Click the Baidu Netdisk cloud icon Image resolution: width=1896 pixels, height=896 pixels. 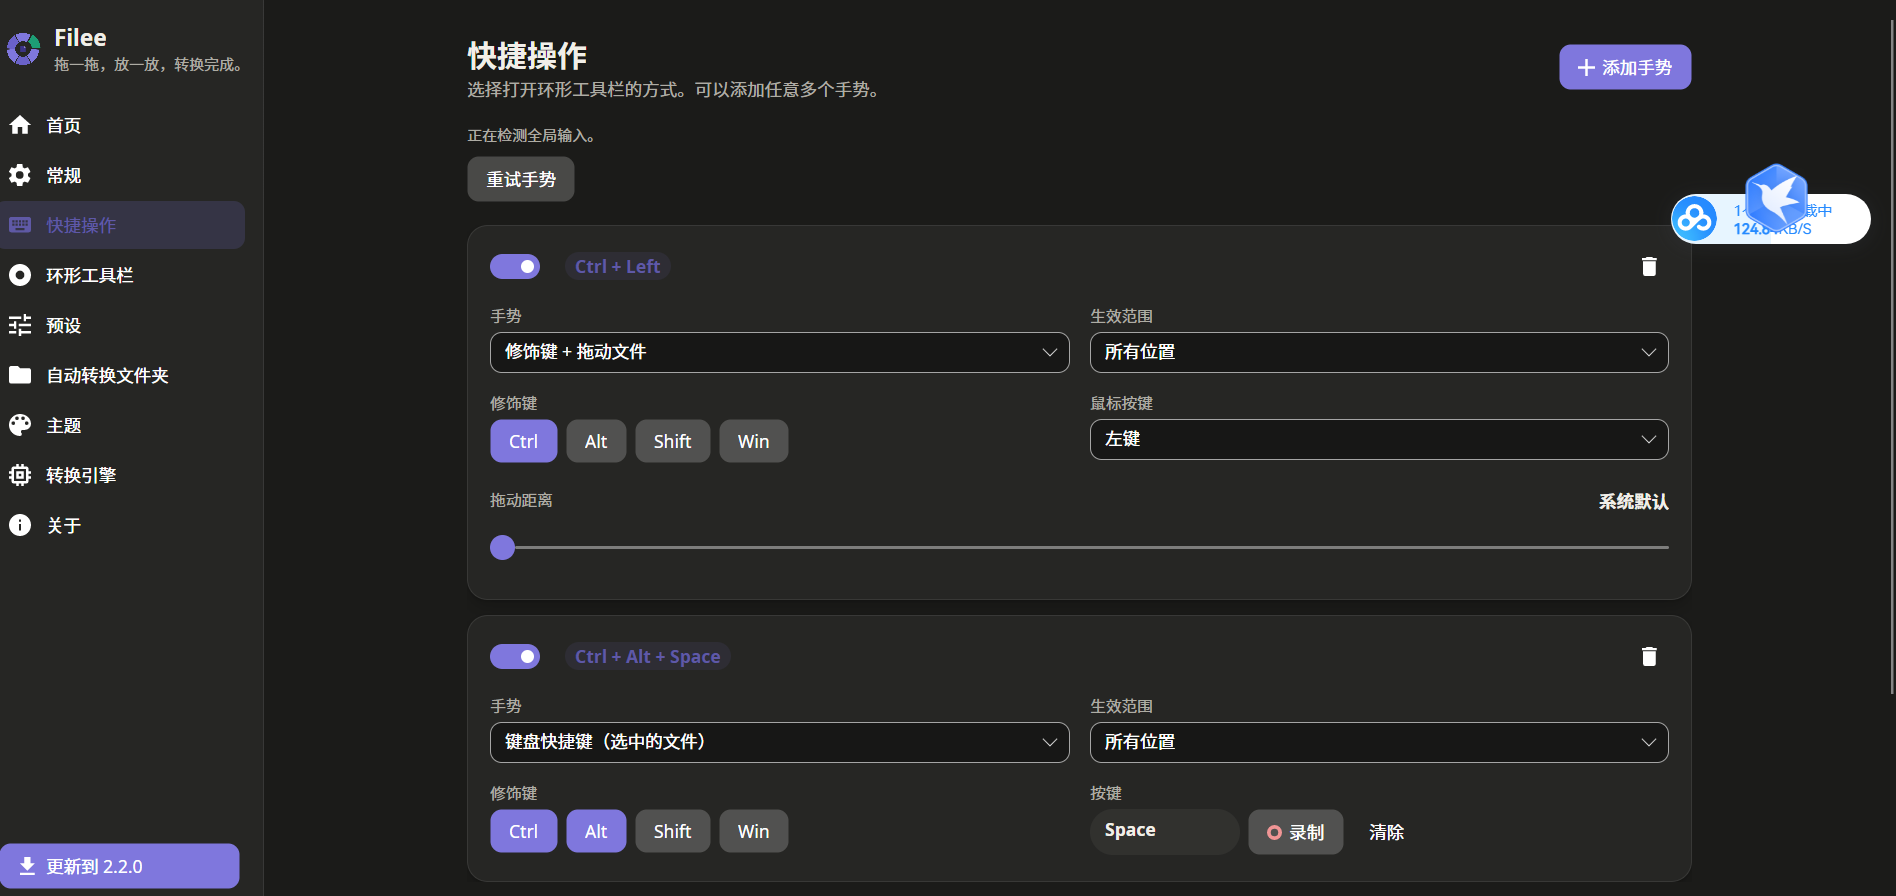tap(1695, 219)
